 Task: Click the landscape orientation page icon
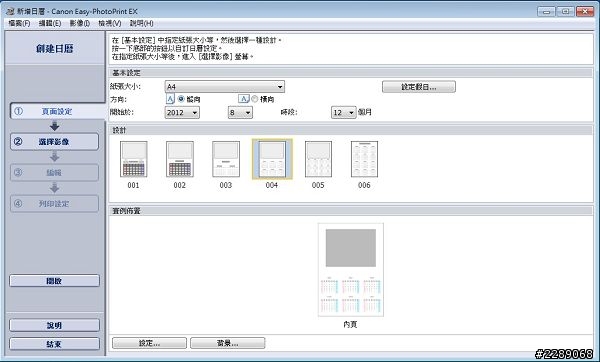[244, 99]
